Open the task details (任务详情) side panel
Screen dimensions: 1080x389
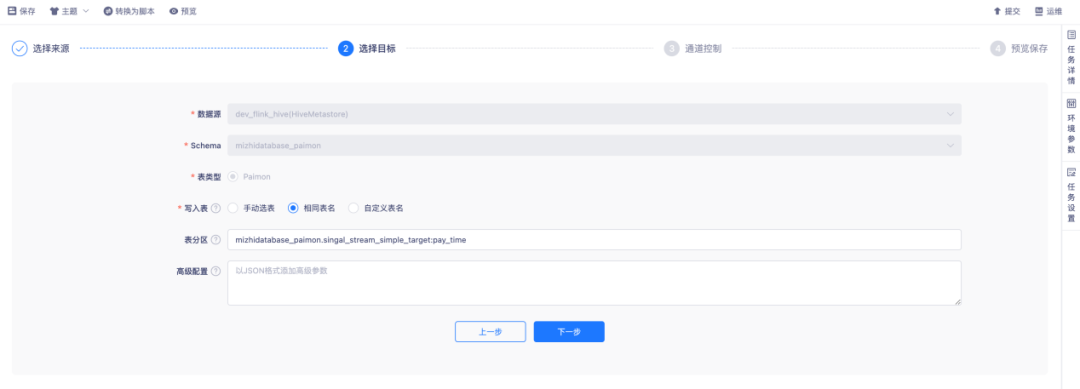(x=1071, y=57)
